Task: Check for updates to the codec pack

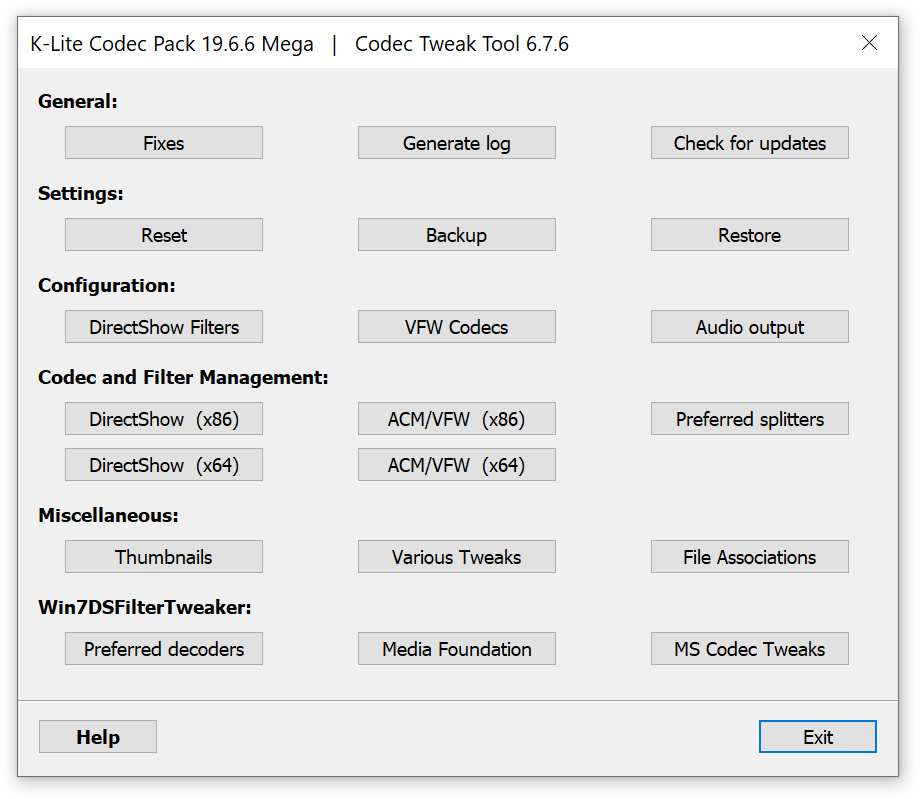Action: click(x=749, y=142)
